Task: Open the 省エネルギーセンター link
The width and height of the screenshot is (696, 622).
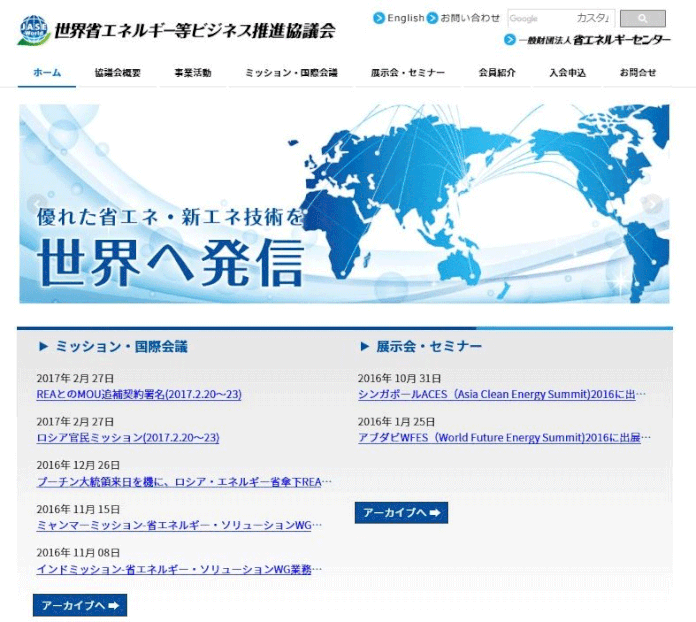Action: pyautogui.click(x=594, y=40)
